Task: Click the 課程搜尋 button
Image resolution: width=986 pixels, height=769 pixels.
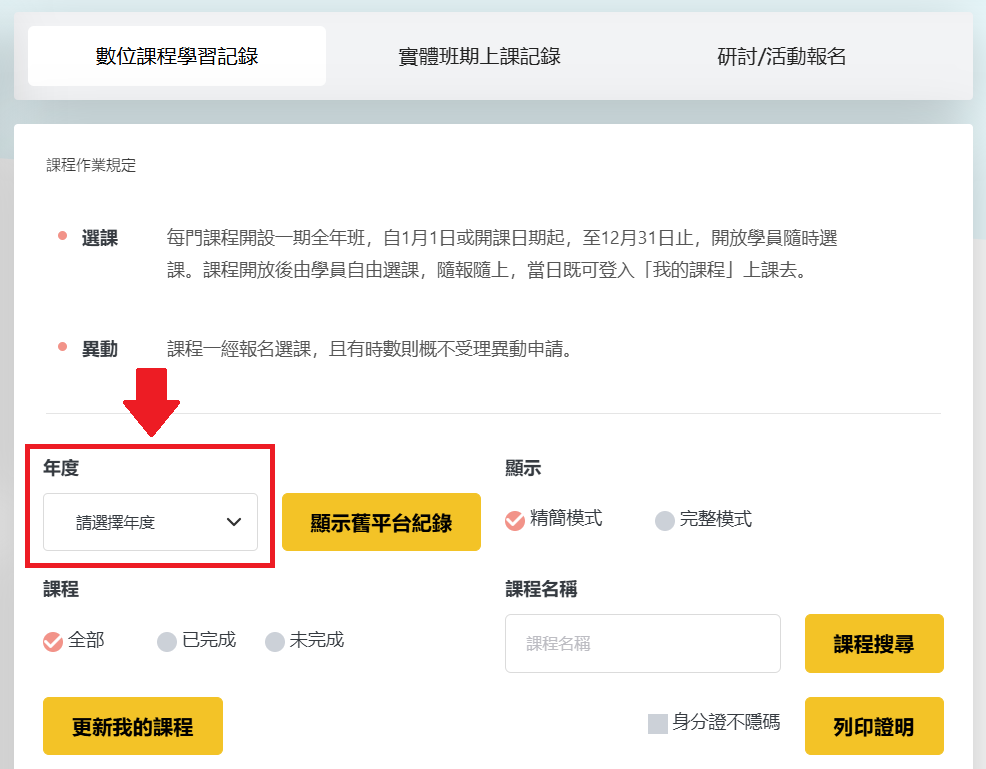Action: [x=874, y=643]
